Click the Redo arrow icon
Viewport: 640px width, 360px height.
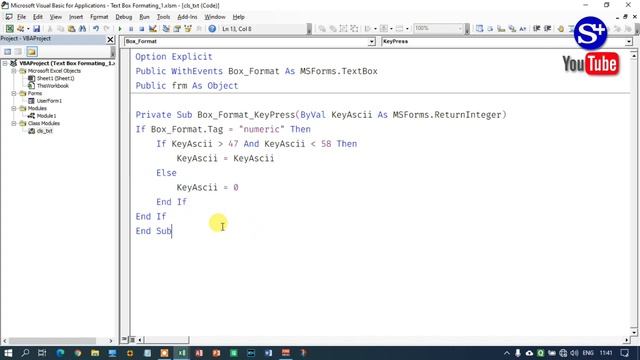coord(107,29)
